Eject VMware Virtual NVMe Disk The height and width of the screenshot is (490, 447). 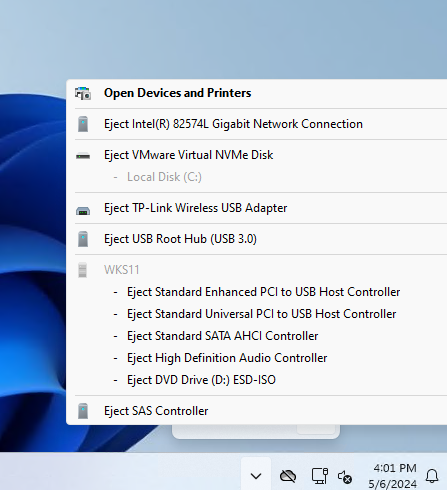coord(188,155)
